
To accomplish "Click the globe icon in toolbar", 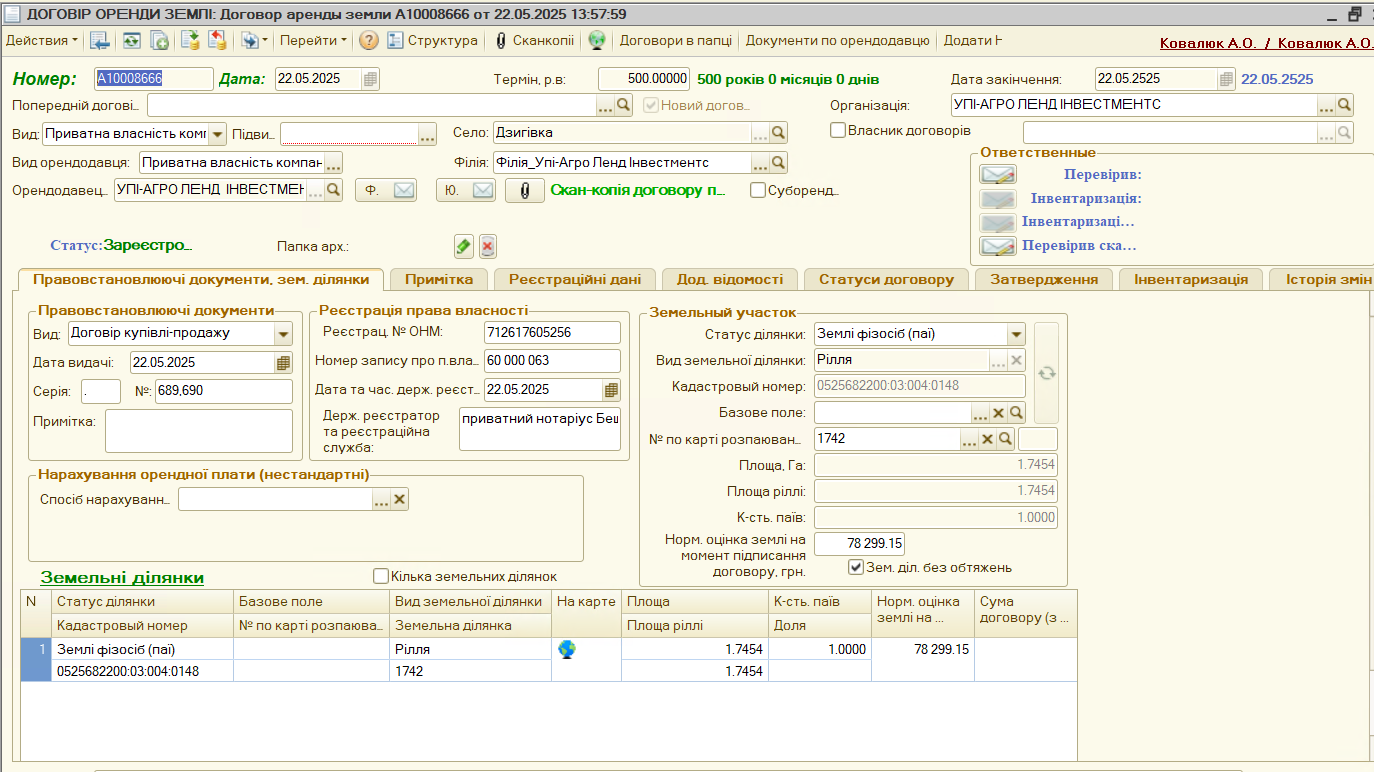I will (x=597, y=40).
